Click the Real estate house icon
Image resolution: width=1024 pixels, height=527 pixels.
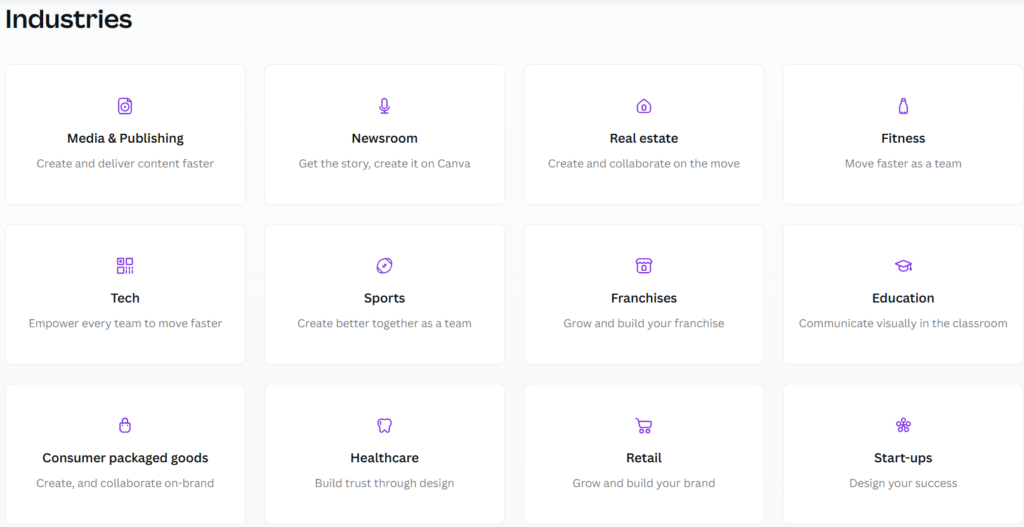pyautogui.click(x=644, y=106)
